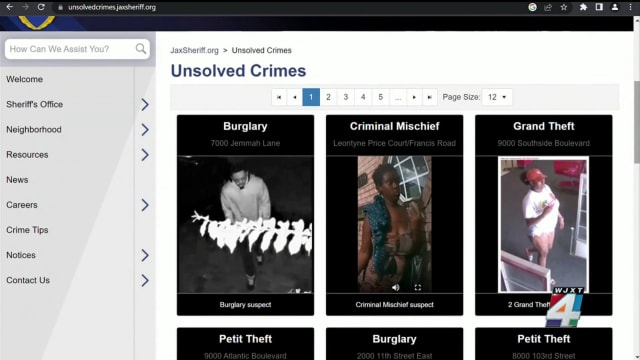The width and height of the screenshot is (640, 360).
Task: Toggle the video volume speaker icon
Action: tap(396, 287)
